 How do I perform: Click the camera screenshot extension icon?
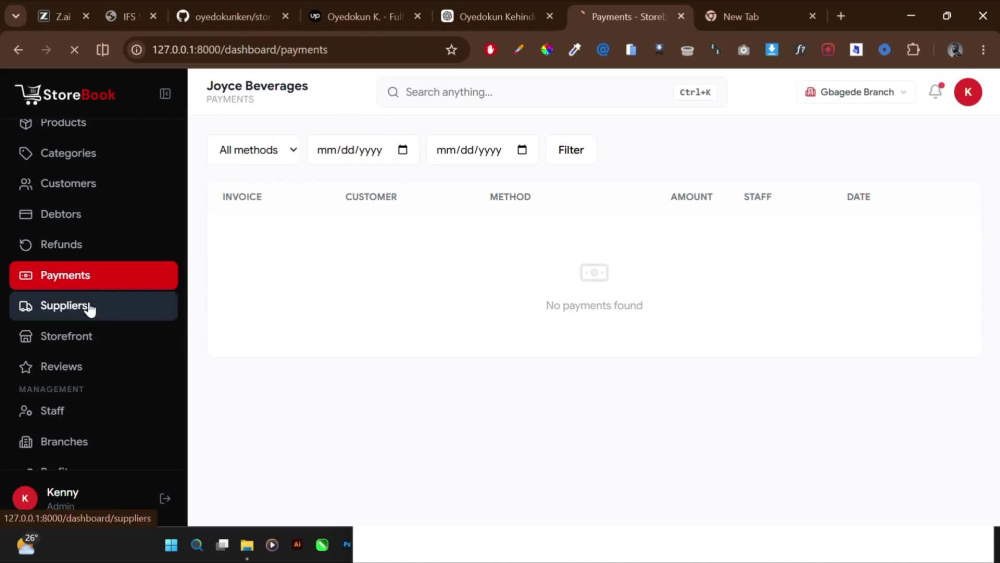744,50
